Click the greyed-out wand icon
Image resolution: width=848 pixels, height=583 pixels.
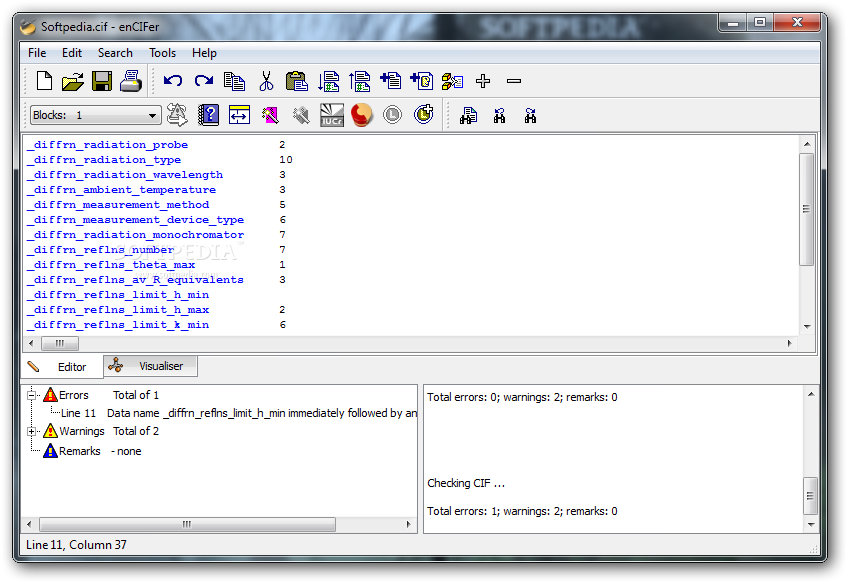click(301, 115)
